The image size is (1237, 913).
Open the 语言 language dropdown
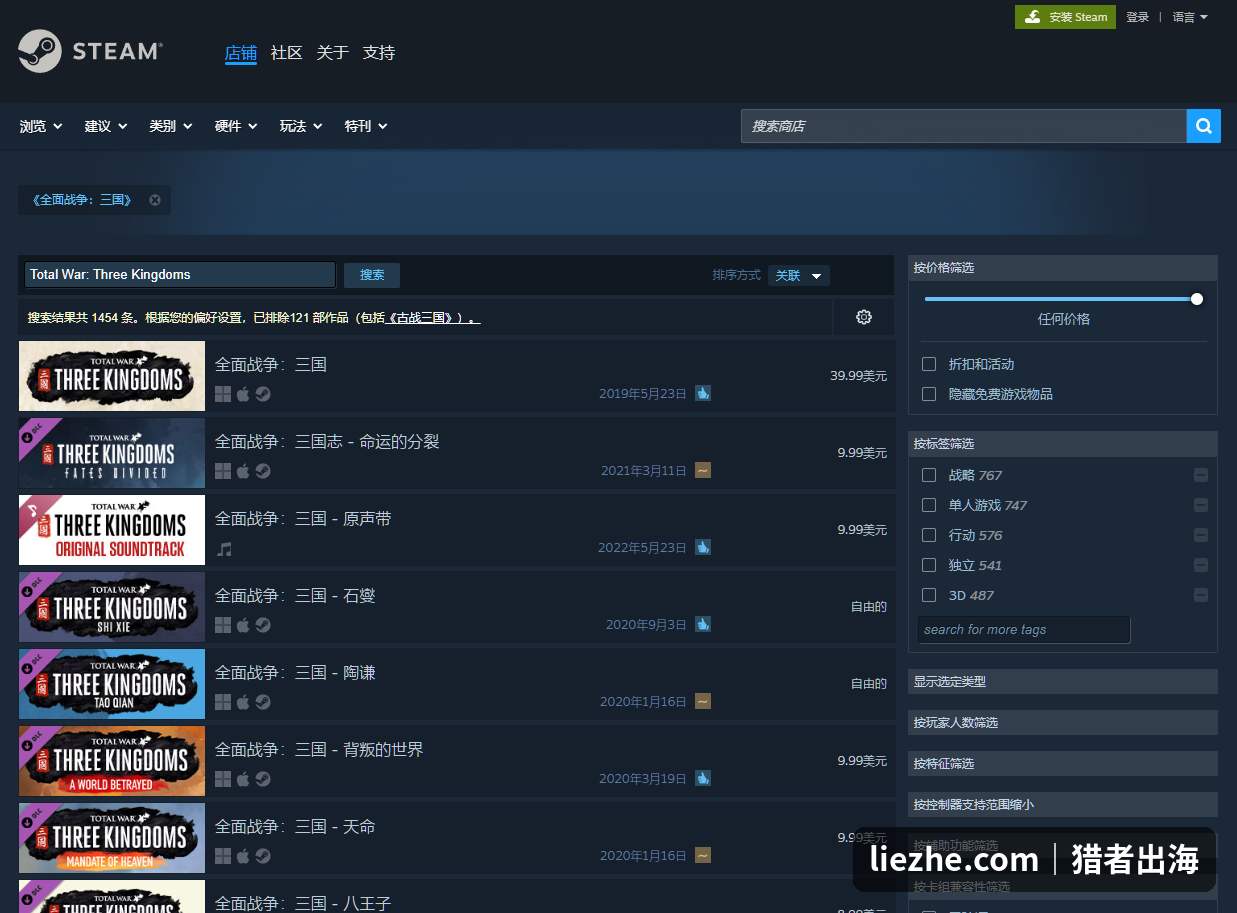[1190, 17]
